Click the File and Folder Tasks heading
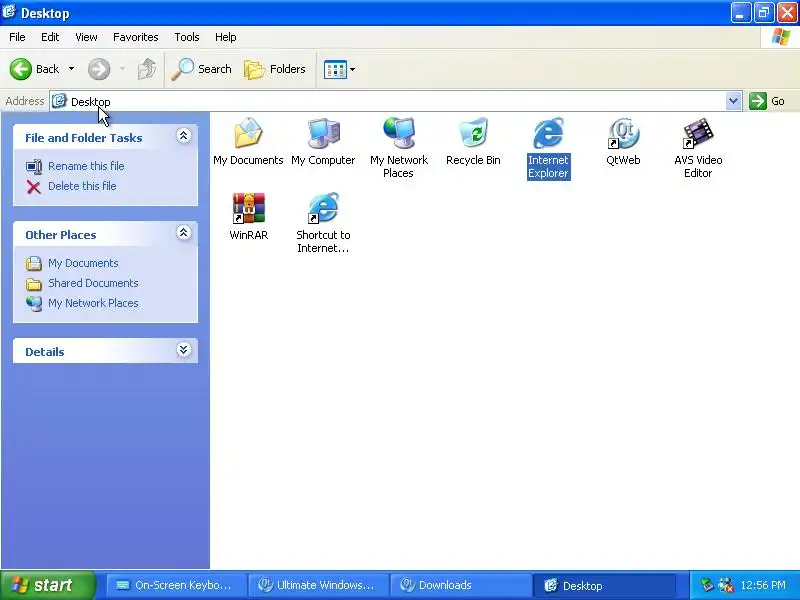Viewport: 800px width, 600px height. pyautogui.click(x=84, y=138)
